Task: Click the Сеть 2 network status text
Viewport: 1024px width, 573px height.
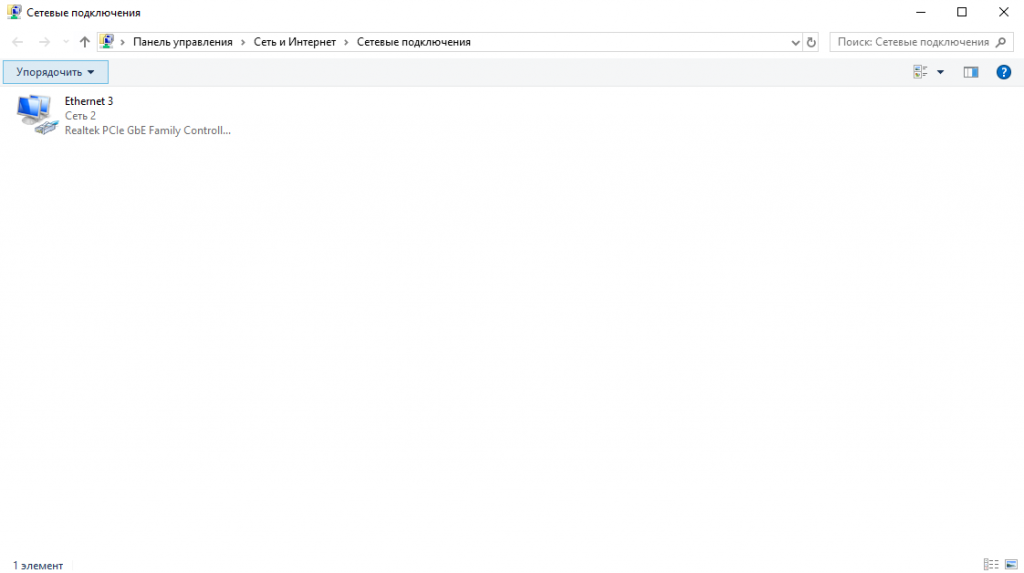Action: click(x=80, y=116)
